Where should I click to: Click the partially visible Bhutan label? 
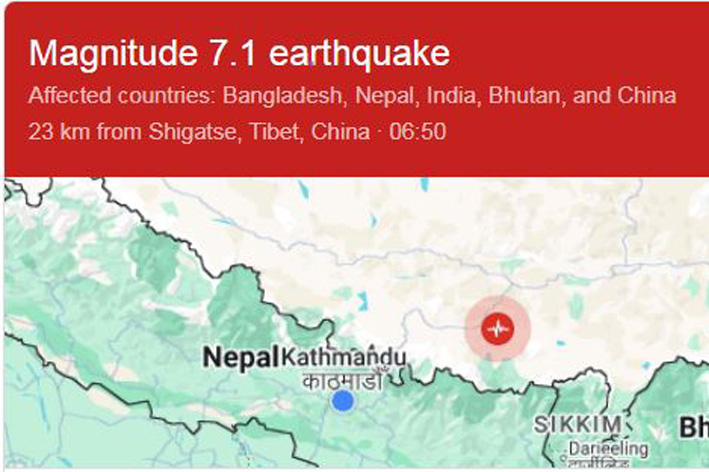tap(693, 428)
